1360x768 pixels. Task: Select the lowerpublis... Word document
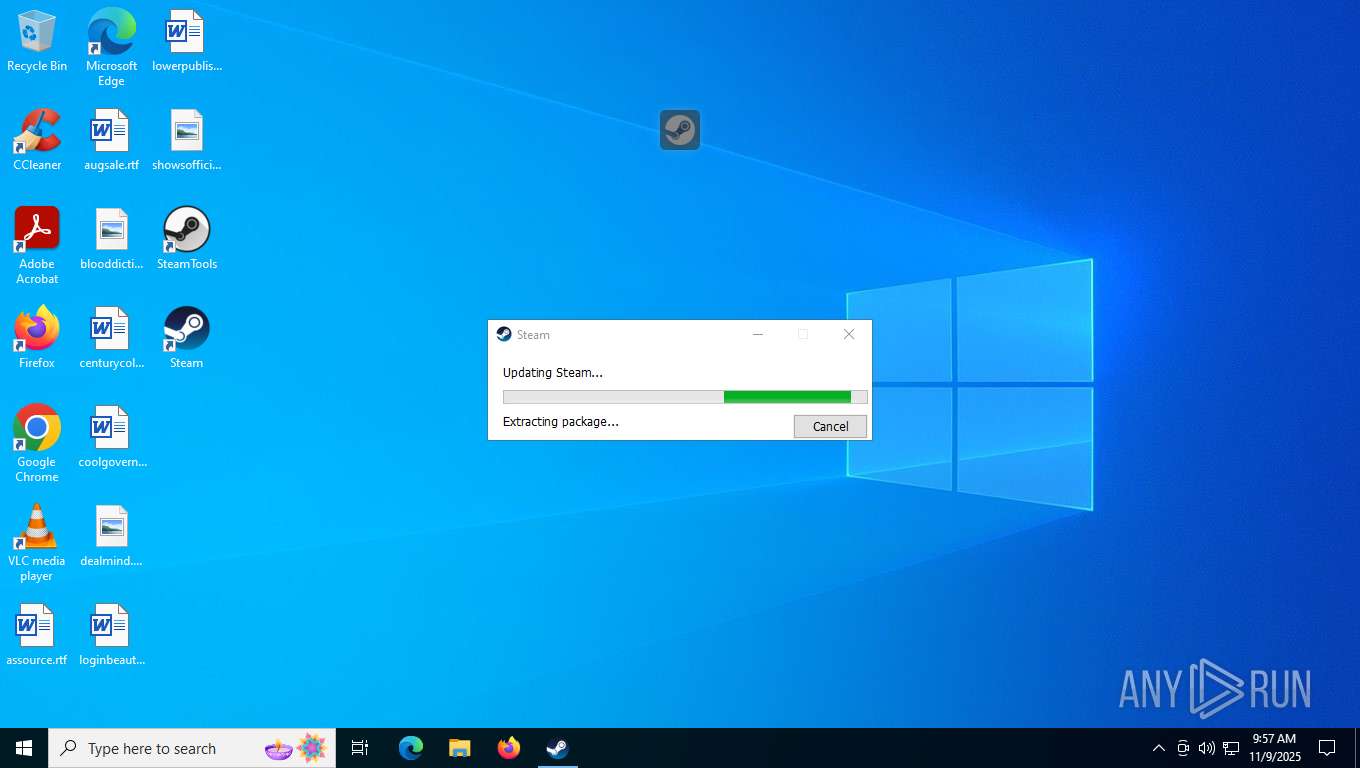pyautogui.click(x=186, y=41)
